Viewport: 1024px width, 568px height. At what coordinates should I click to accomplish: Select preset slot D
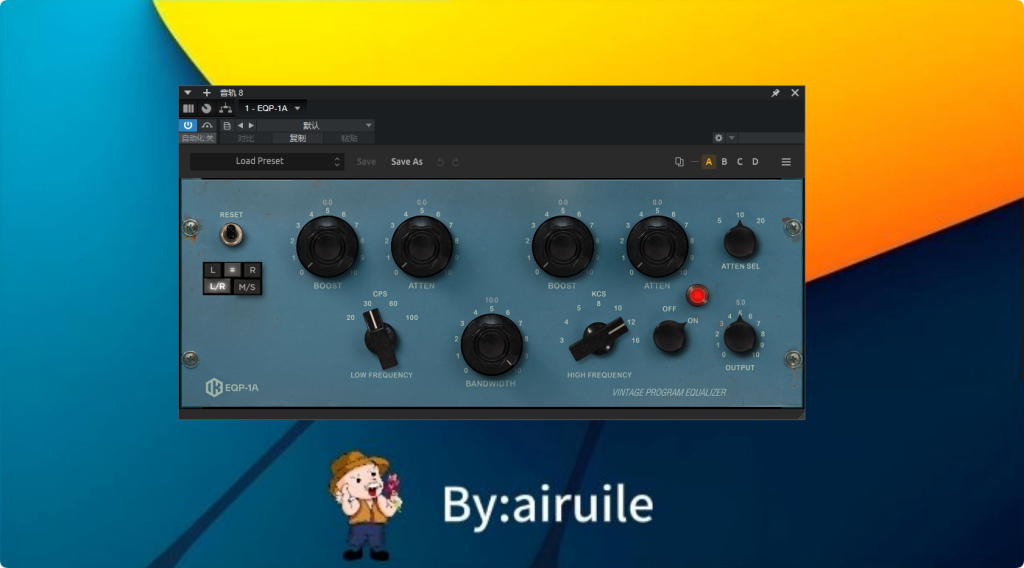coord(755,162)
